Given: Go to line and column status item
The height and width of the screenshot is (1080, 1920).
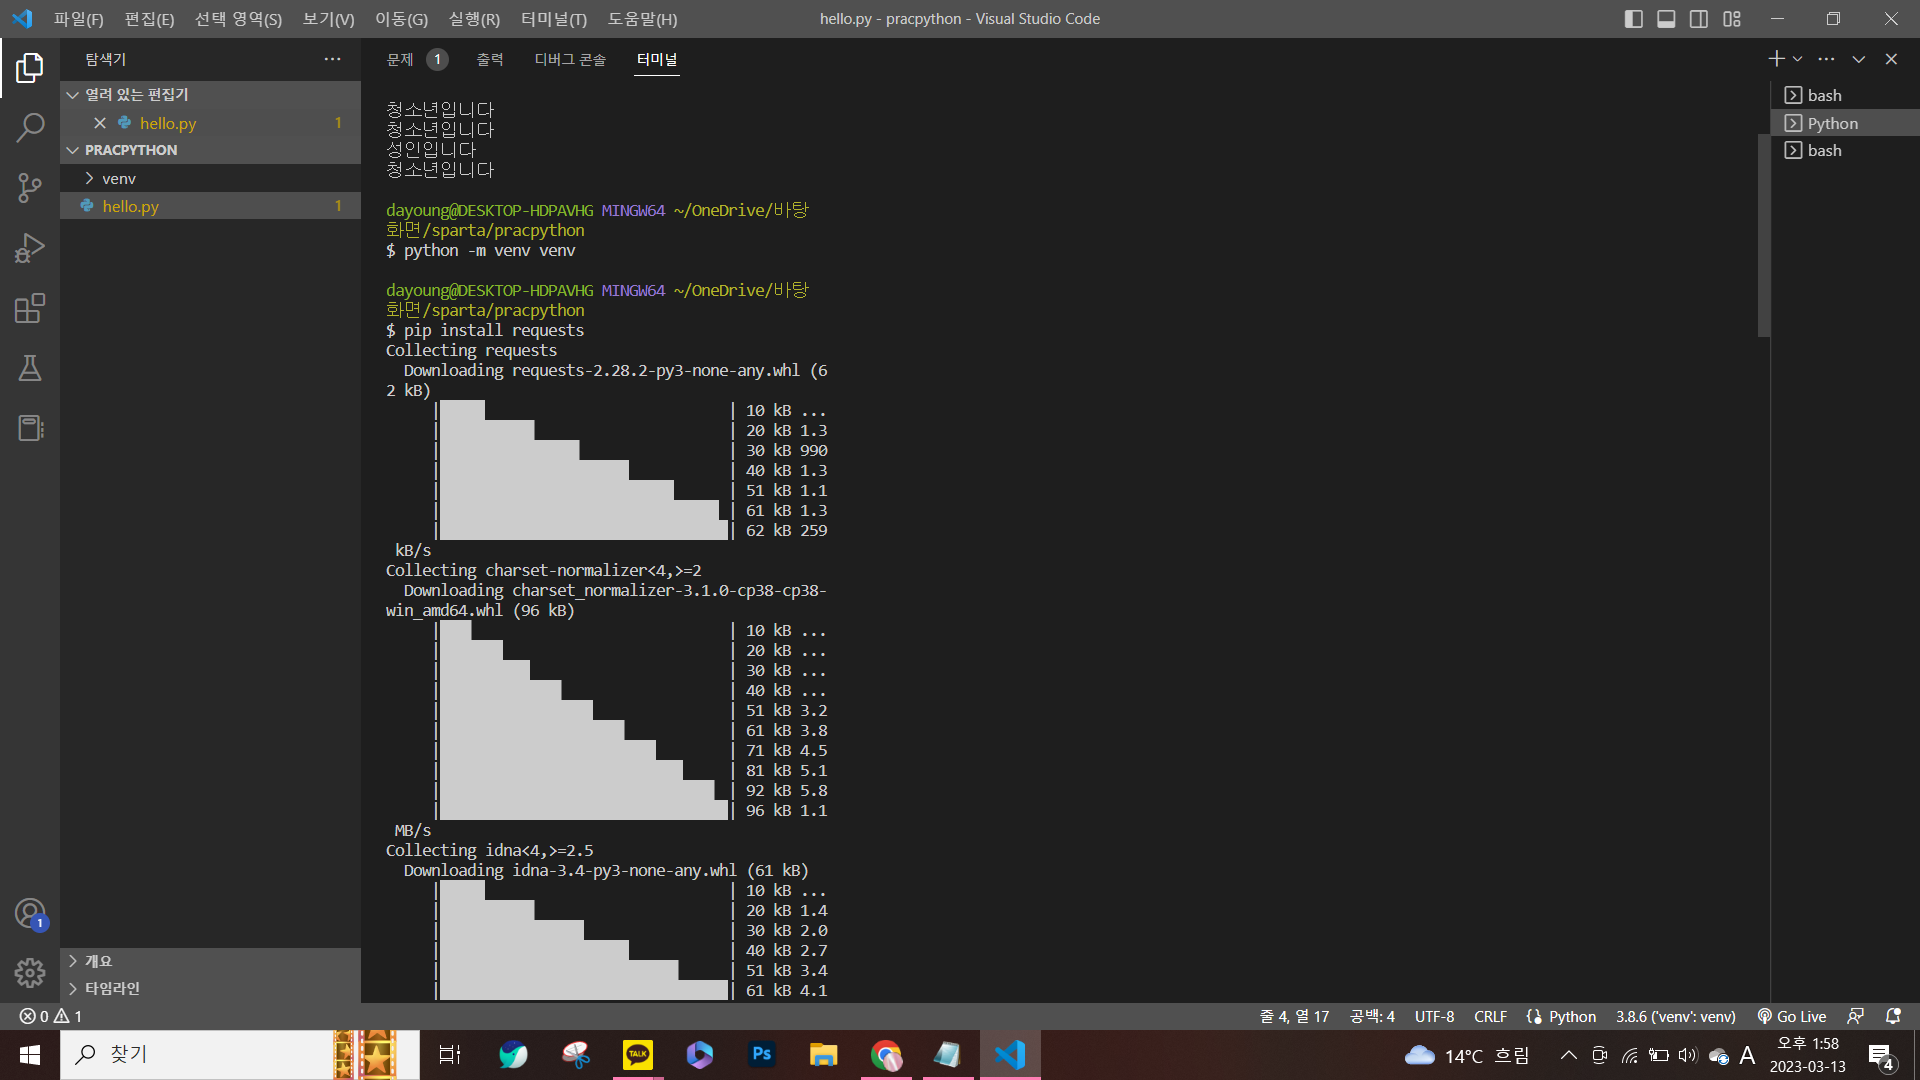Looking at the screenshot, I should (x=1294, y=1016).
